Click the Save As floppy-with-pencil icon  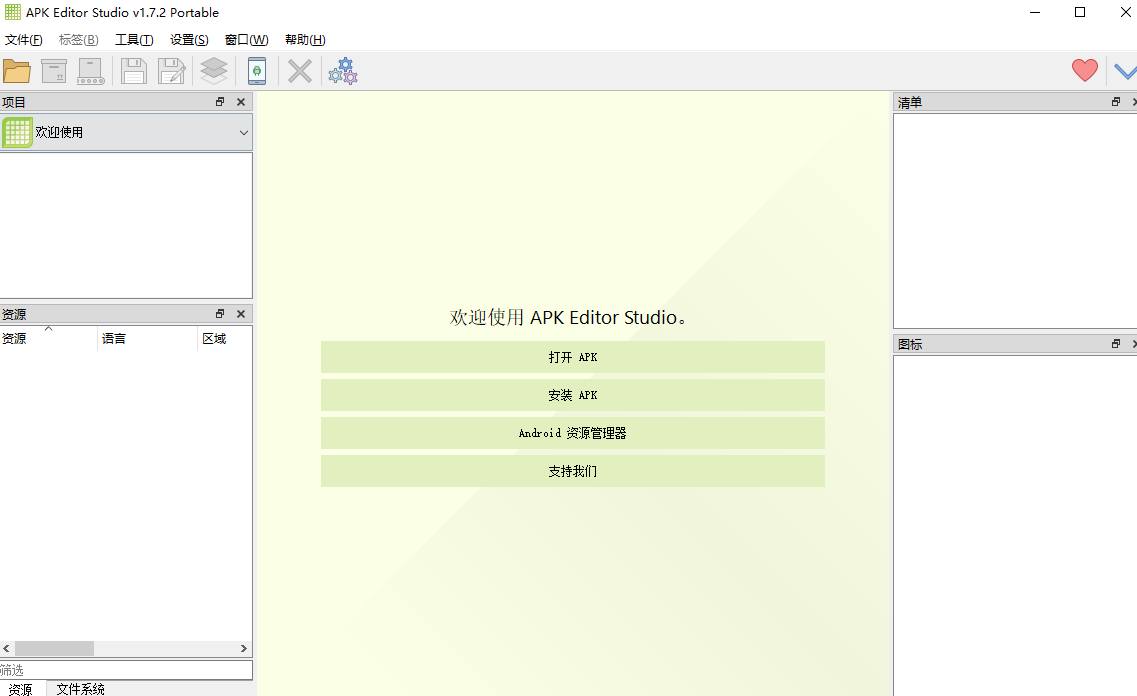(172, 71)
